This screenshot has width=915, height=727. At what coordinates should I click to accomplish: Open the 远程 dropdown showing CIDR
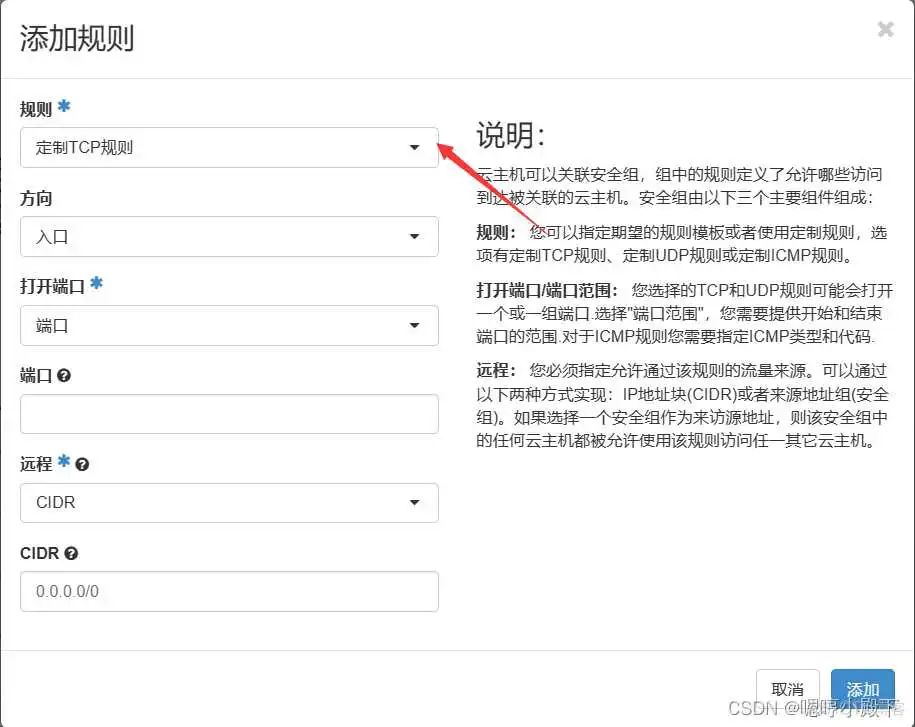[x=230, y=503]
